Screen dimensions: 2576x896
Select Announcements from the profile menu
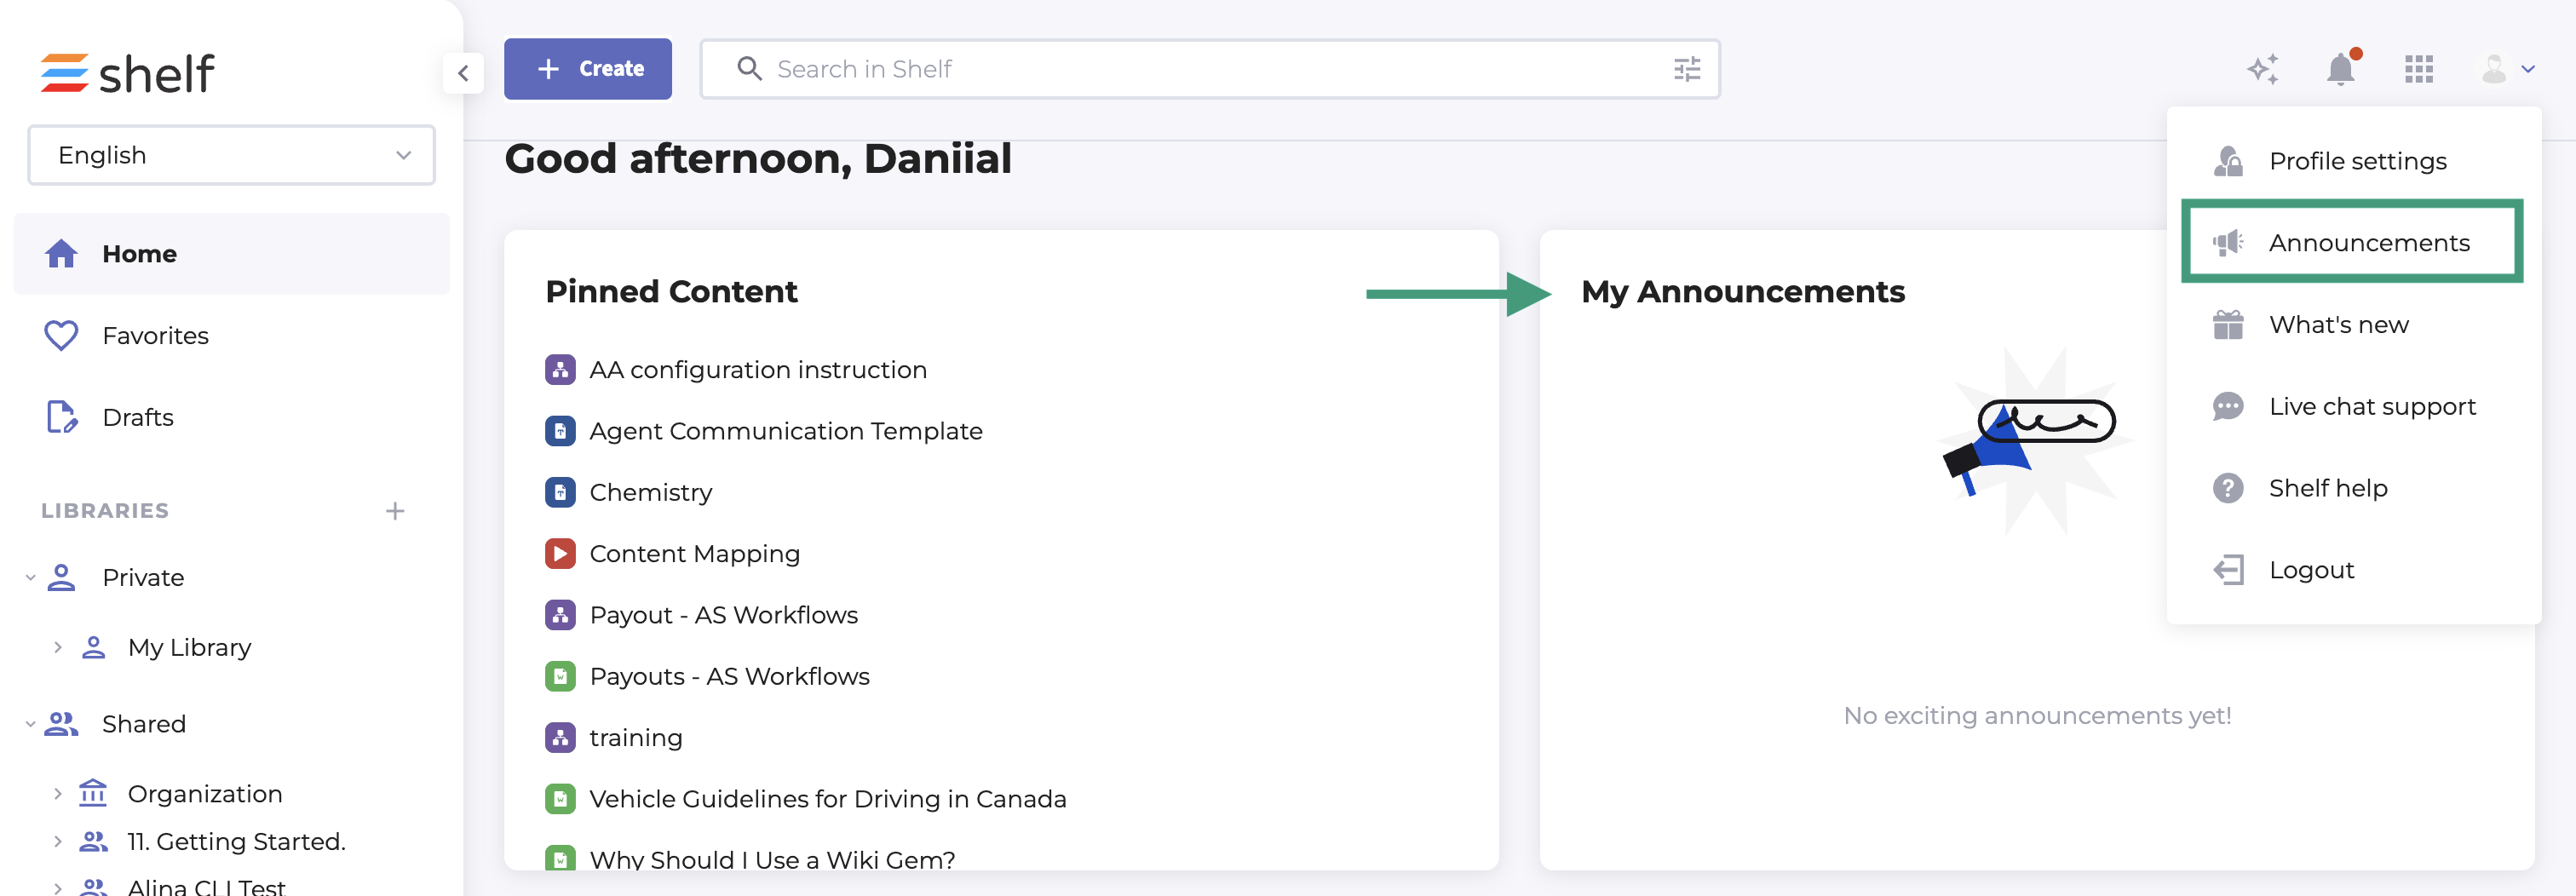(2367, 243)
